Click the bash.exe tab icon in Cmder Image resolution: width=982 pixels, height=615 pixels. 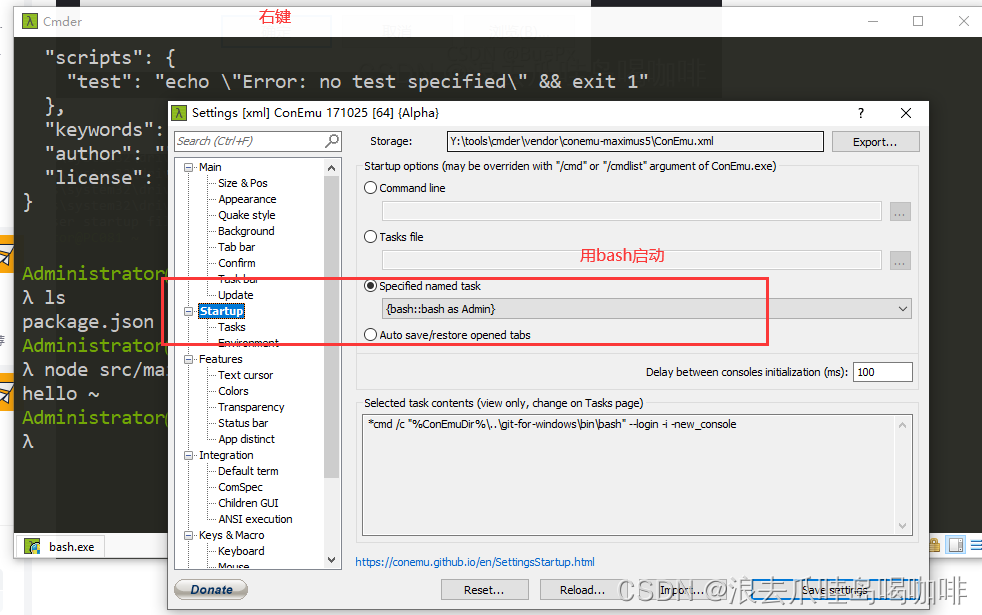[x=33, y=547]
